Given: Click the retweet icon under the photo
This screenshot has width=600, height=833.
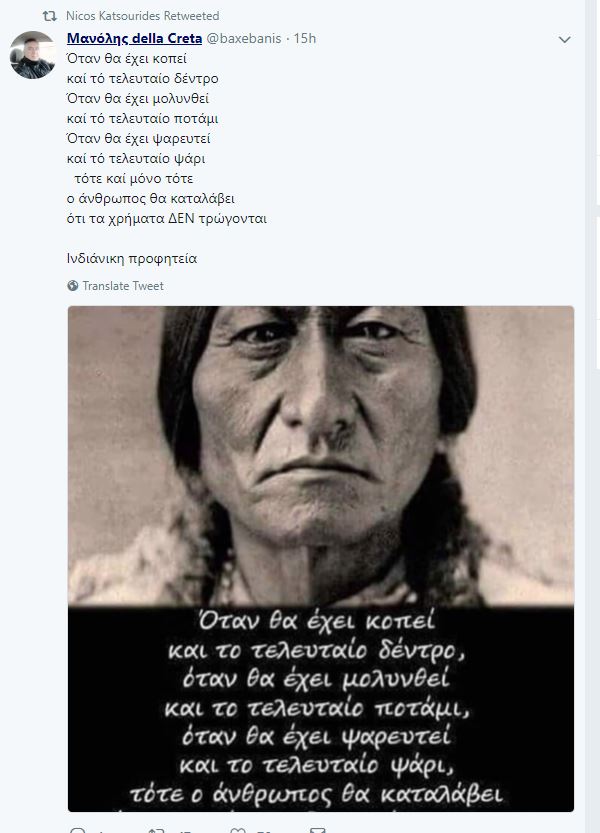Looking at the screenshot, I should tap(156, 830).
